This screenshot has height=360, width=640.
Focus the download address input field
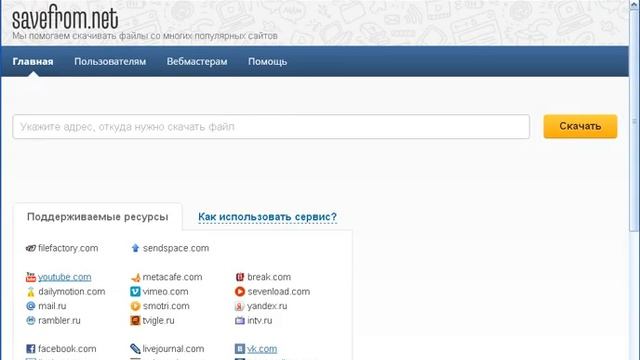click(271, 127)
